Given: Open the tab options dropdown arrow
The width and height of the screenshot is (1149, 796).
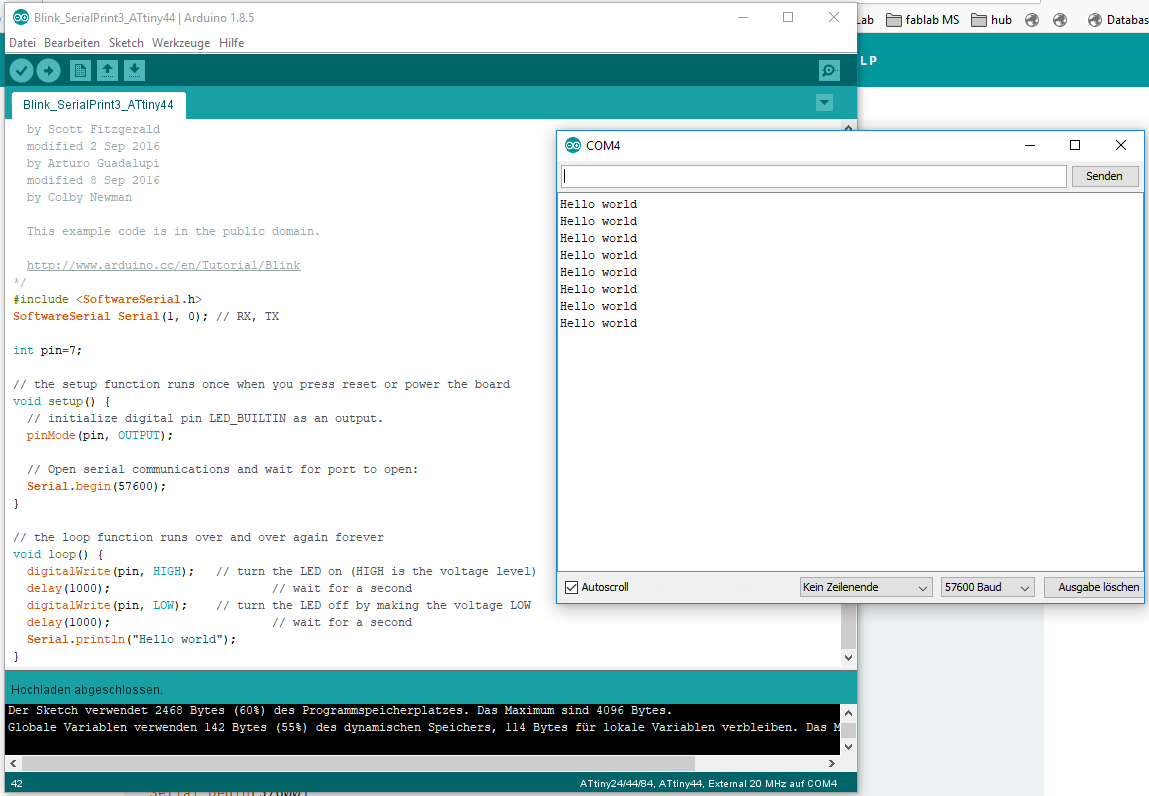Looking at the screenshot, I should pos(824,103).
